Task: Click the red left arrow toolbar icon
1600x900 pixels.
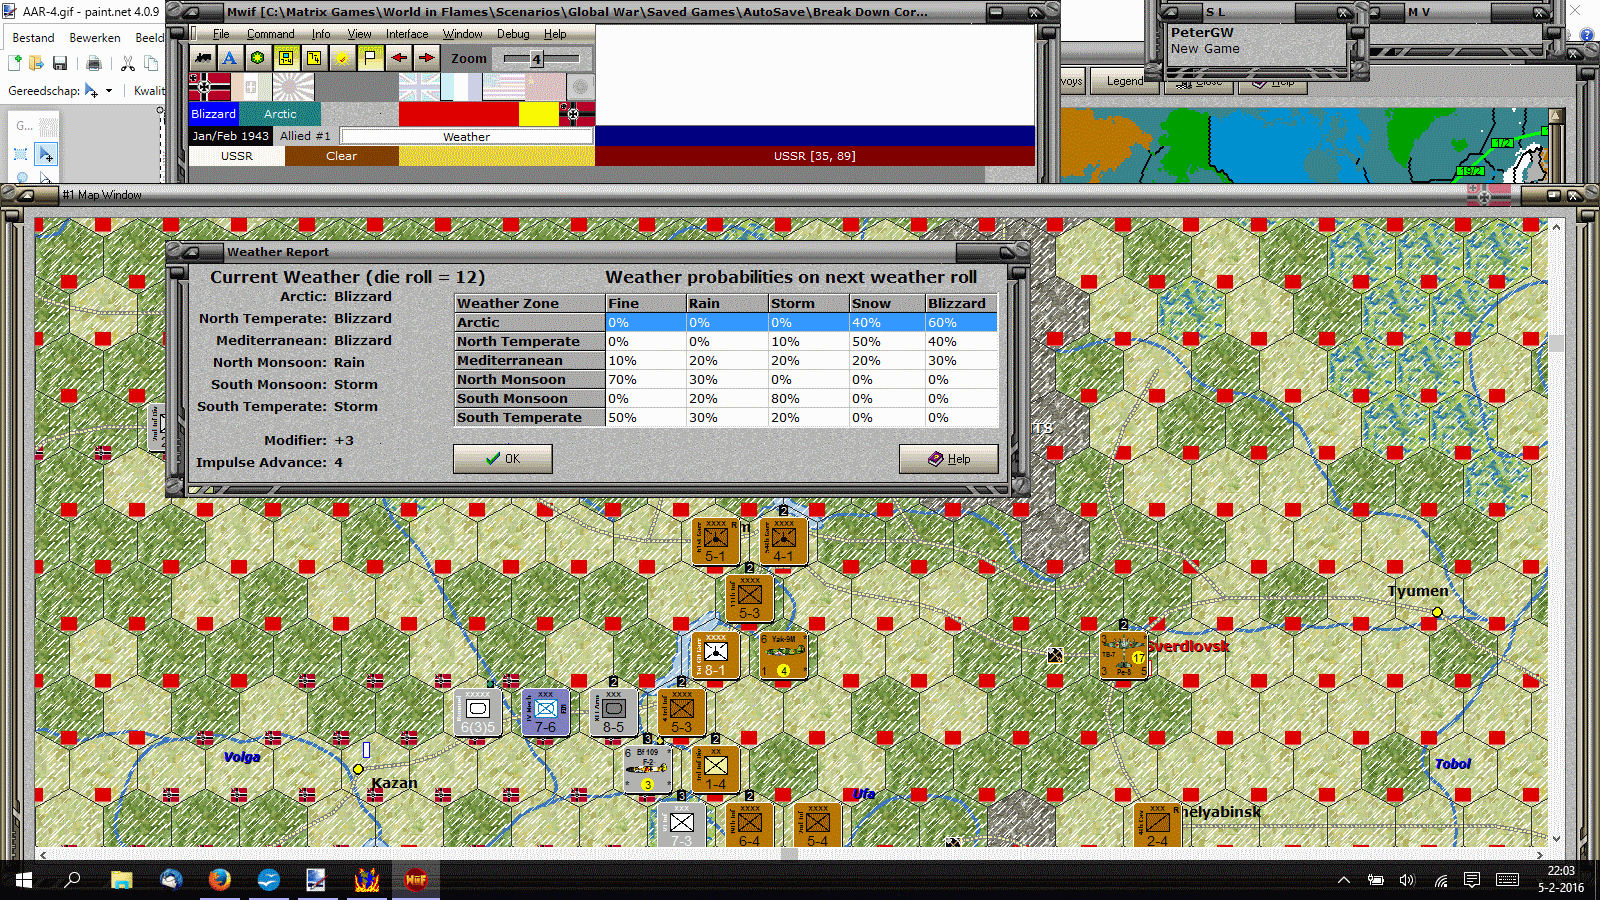Action: 398,58
